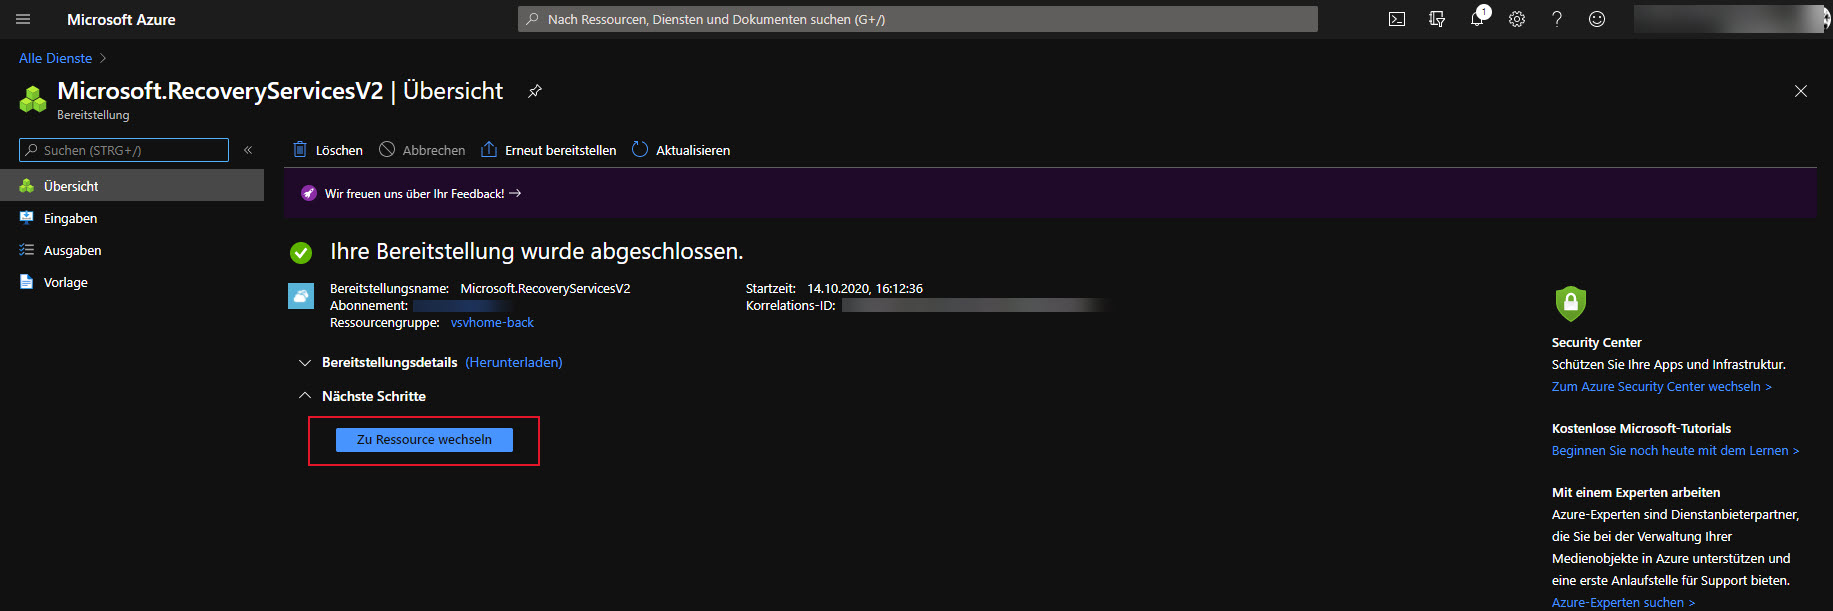Click the rocket icon in feedback banner
Viewport: 1833px width, 611px height.
[x=309, y=193]
